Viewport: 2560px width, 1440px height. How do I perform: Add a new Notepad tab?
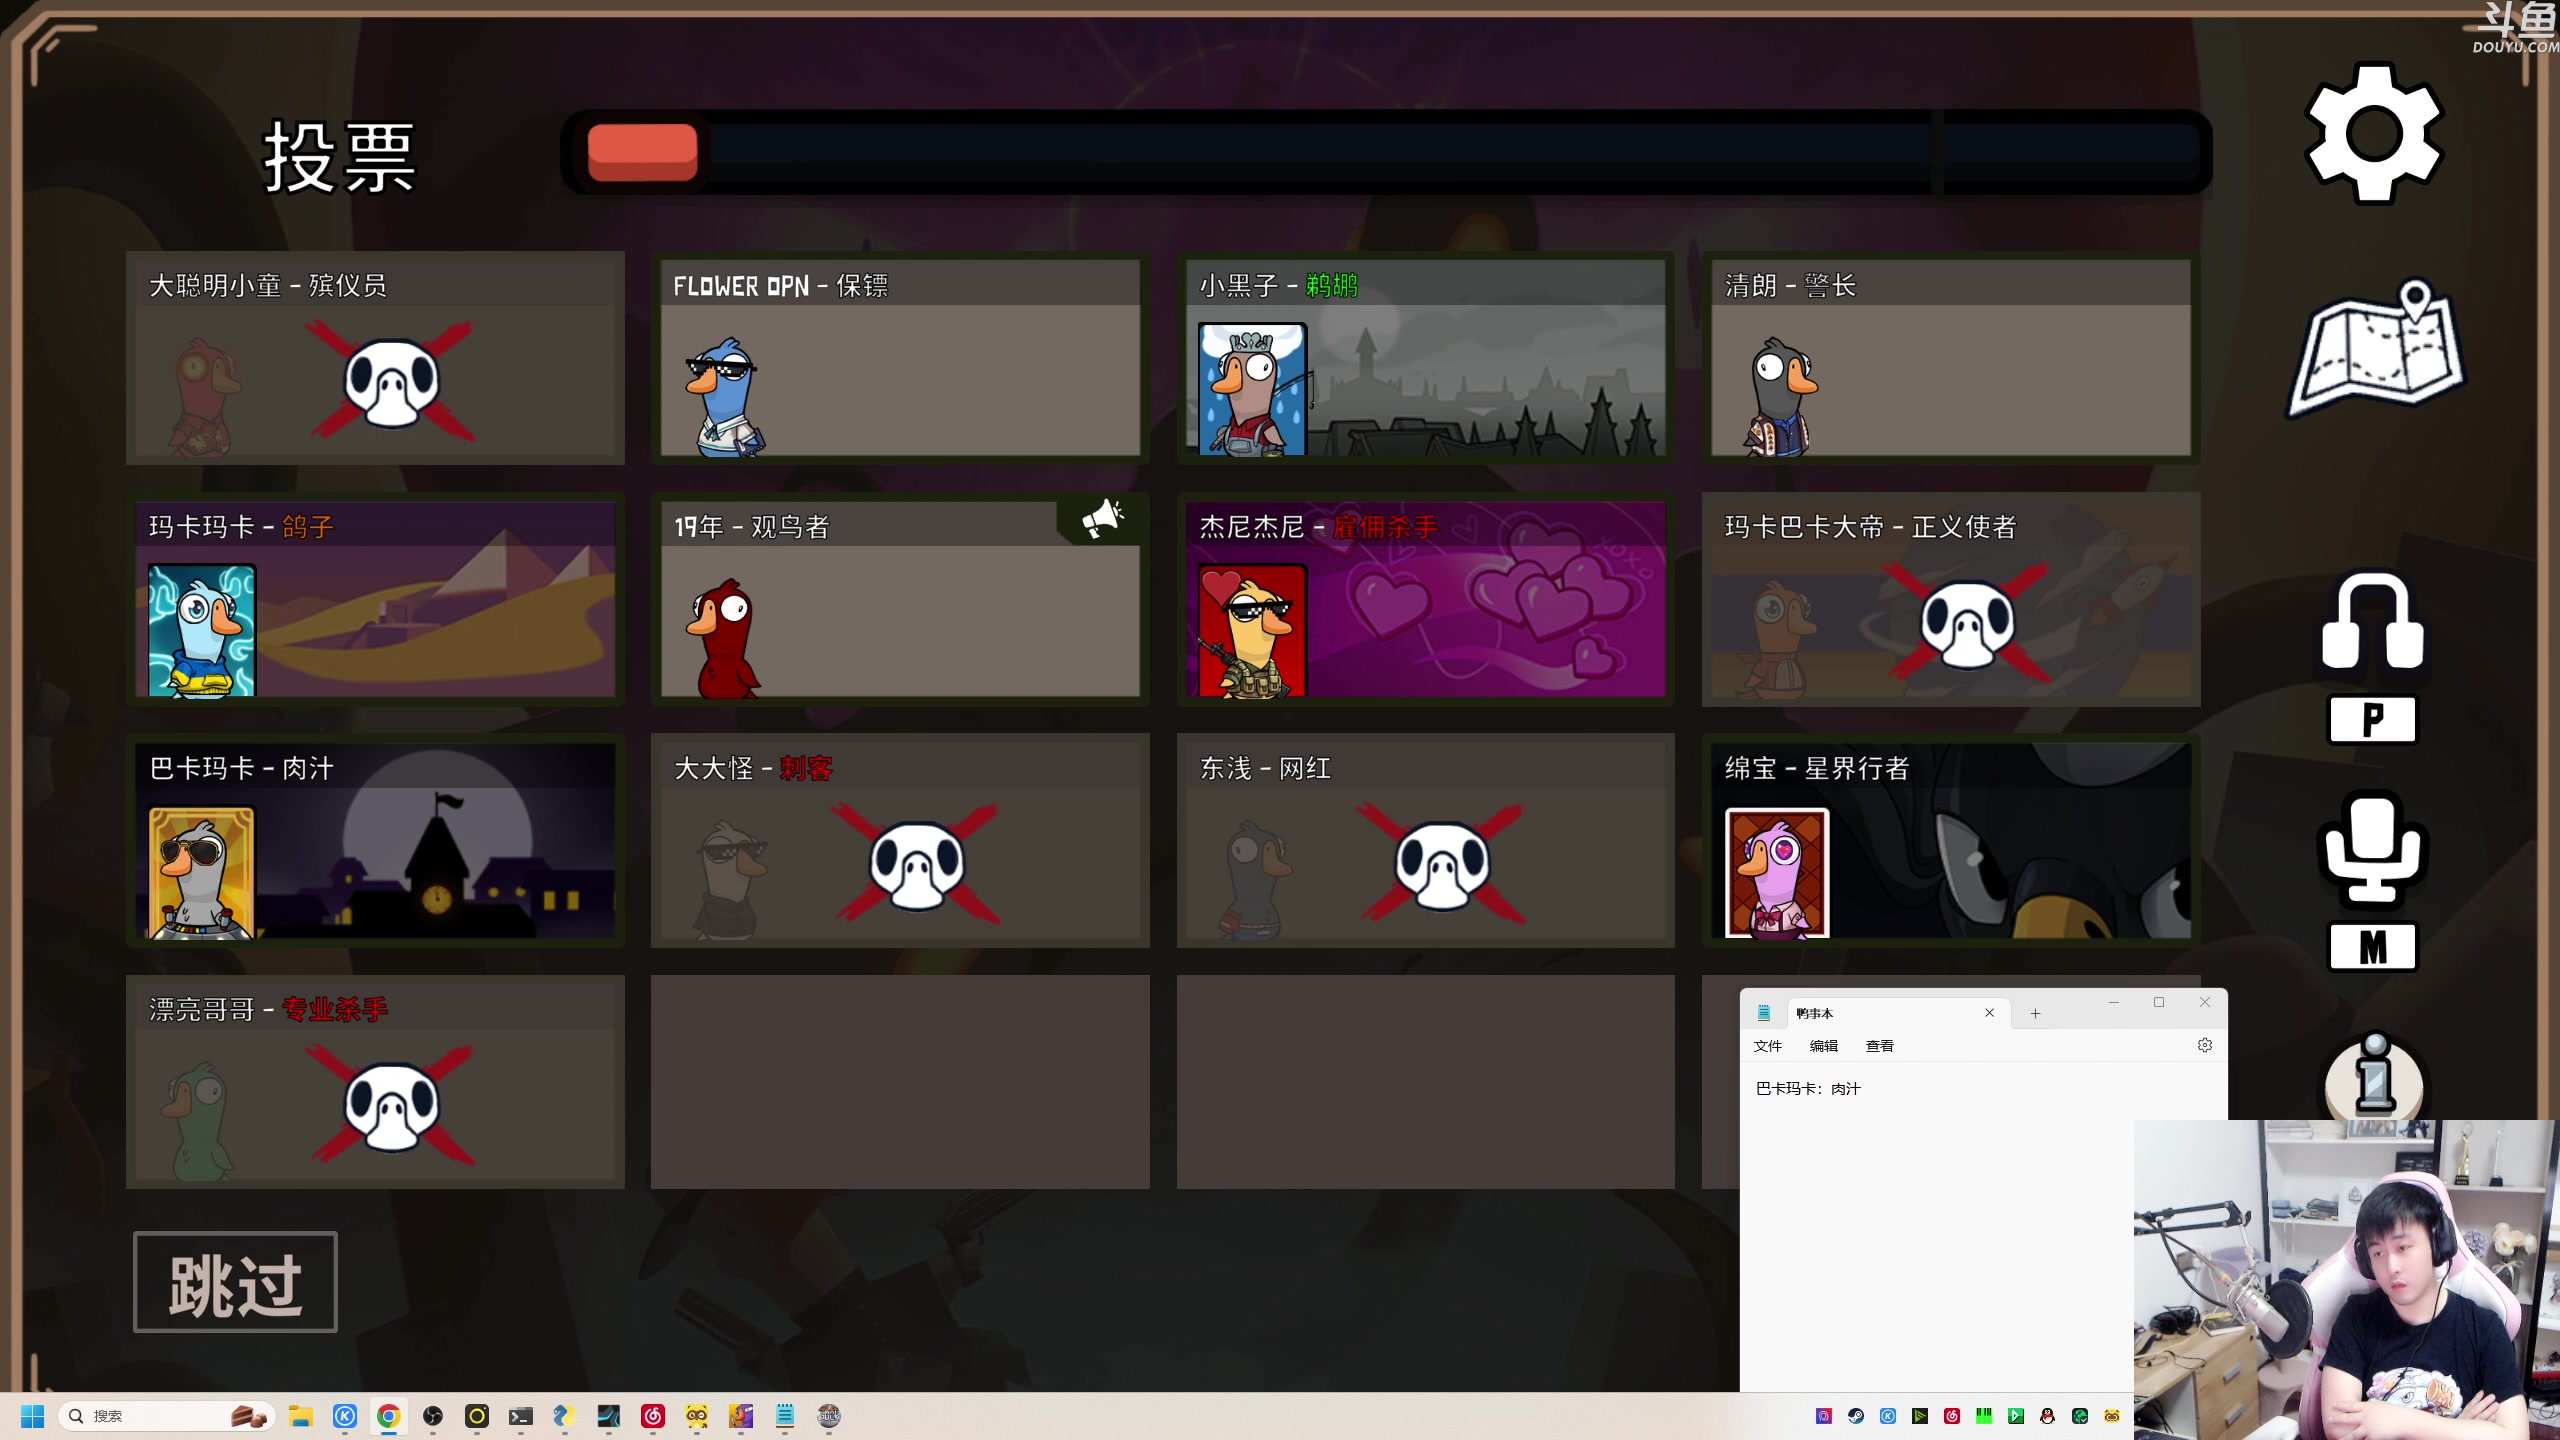point(2035,1013)
